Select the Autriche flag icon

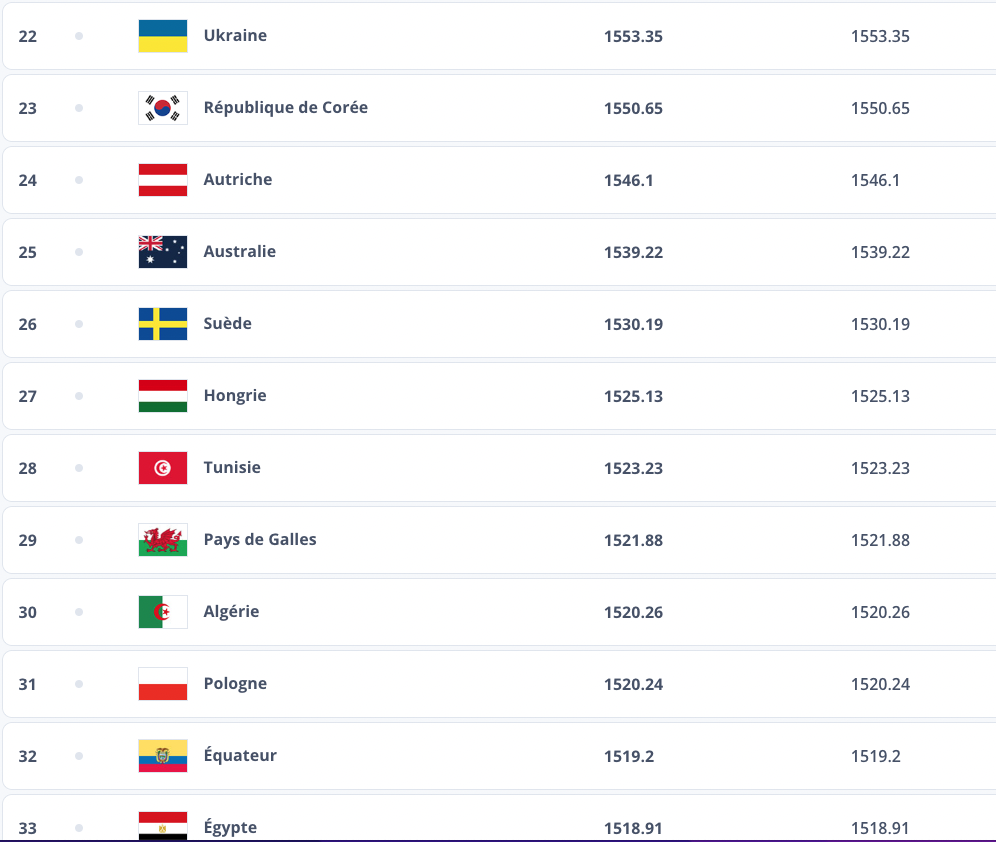click(x=163, y=180)
